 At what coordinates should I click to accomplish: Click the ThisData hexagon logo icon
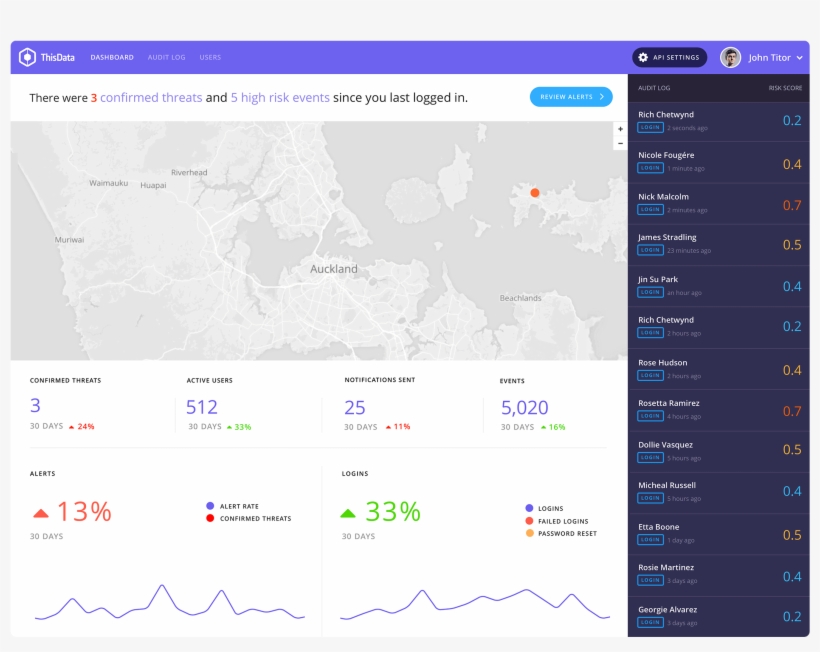point(27,57)
